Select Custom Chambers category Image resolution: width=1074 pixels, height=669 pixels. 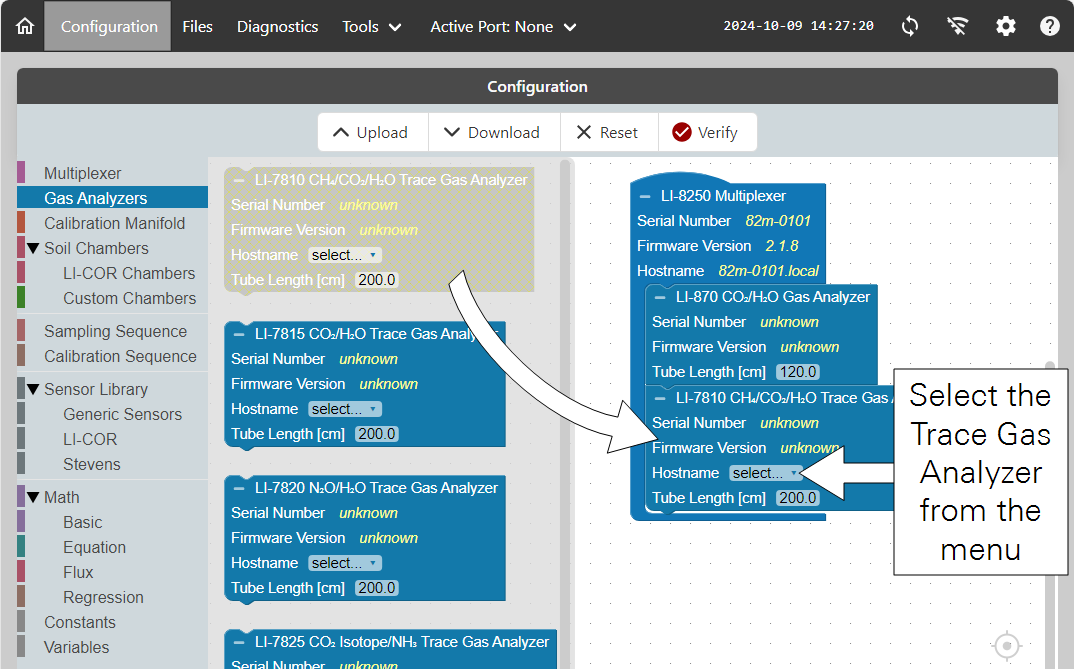coord(129,299)
